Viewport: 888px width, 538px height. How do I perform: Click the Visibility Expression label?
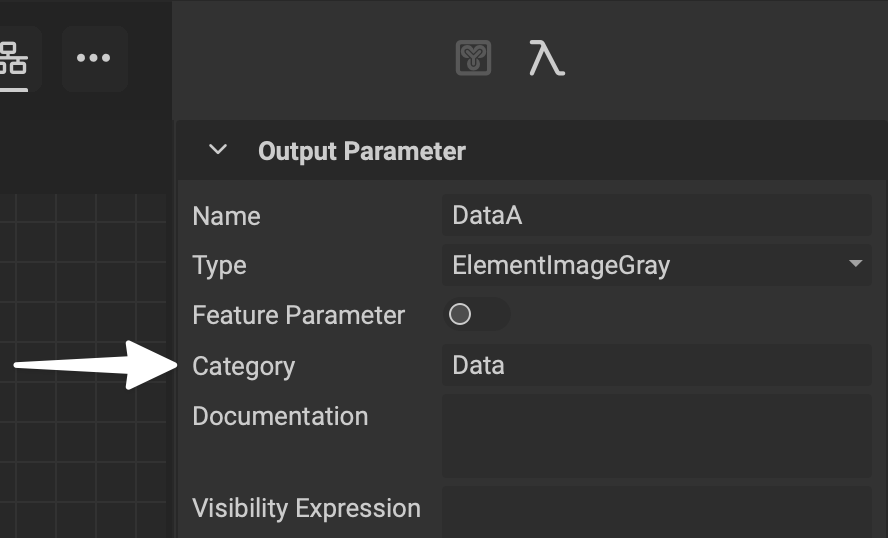(306, 508)
